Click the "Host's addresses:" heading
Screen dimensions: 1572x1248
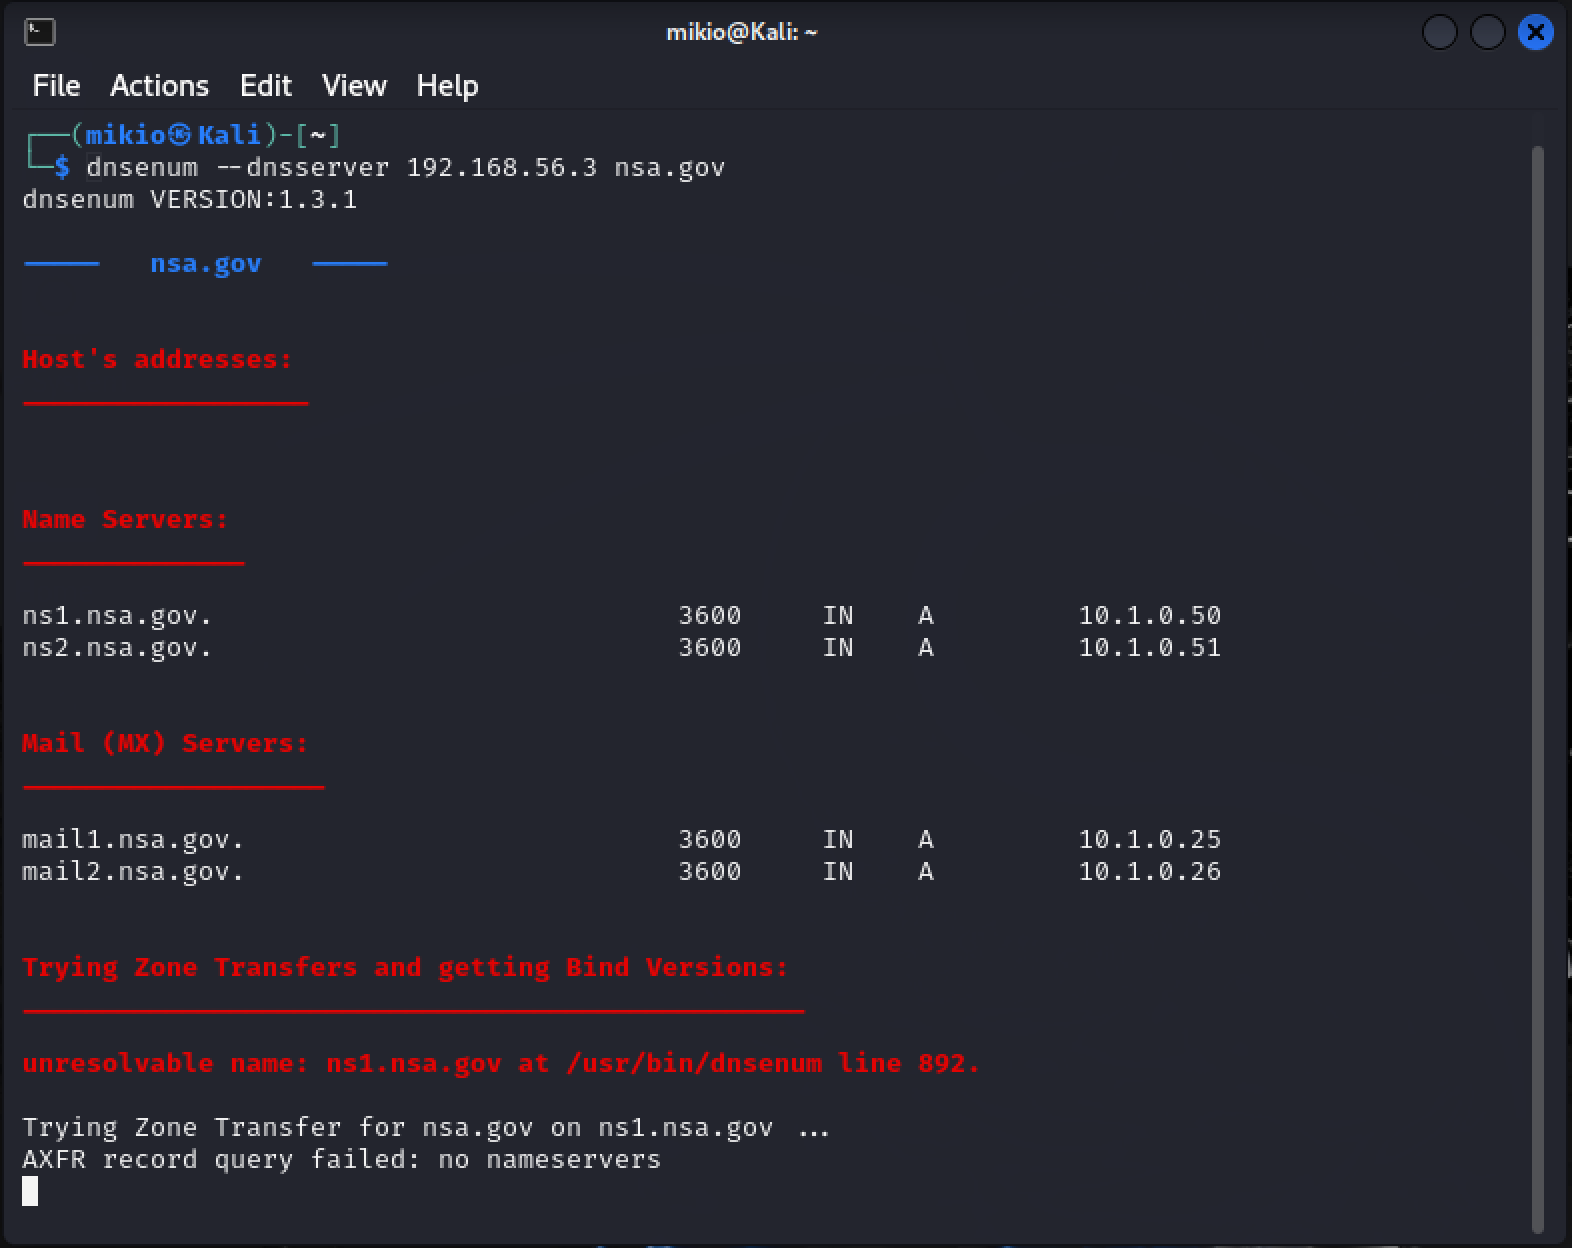click(x=157, y=359)
